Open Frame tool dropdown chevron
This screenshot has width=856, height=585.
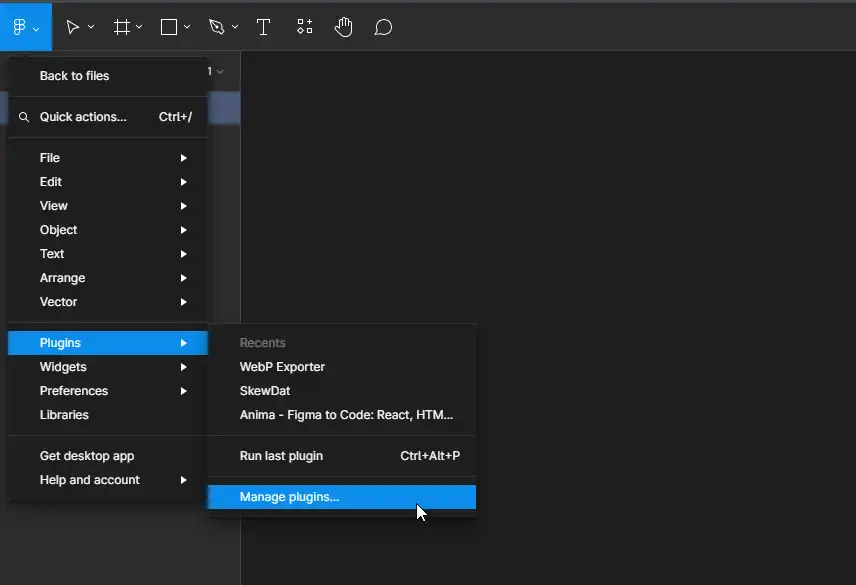point(139,27)
